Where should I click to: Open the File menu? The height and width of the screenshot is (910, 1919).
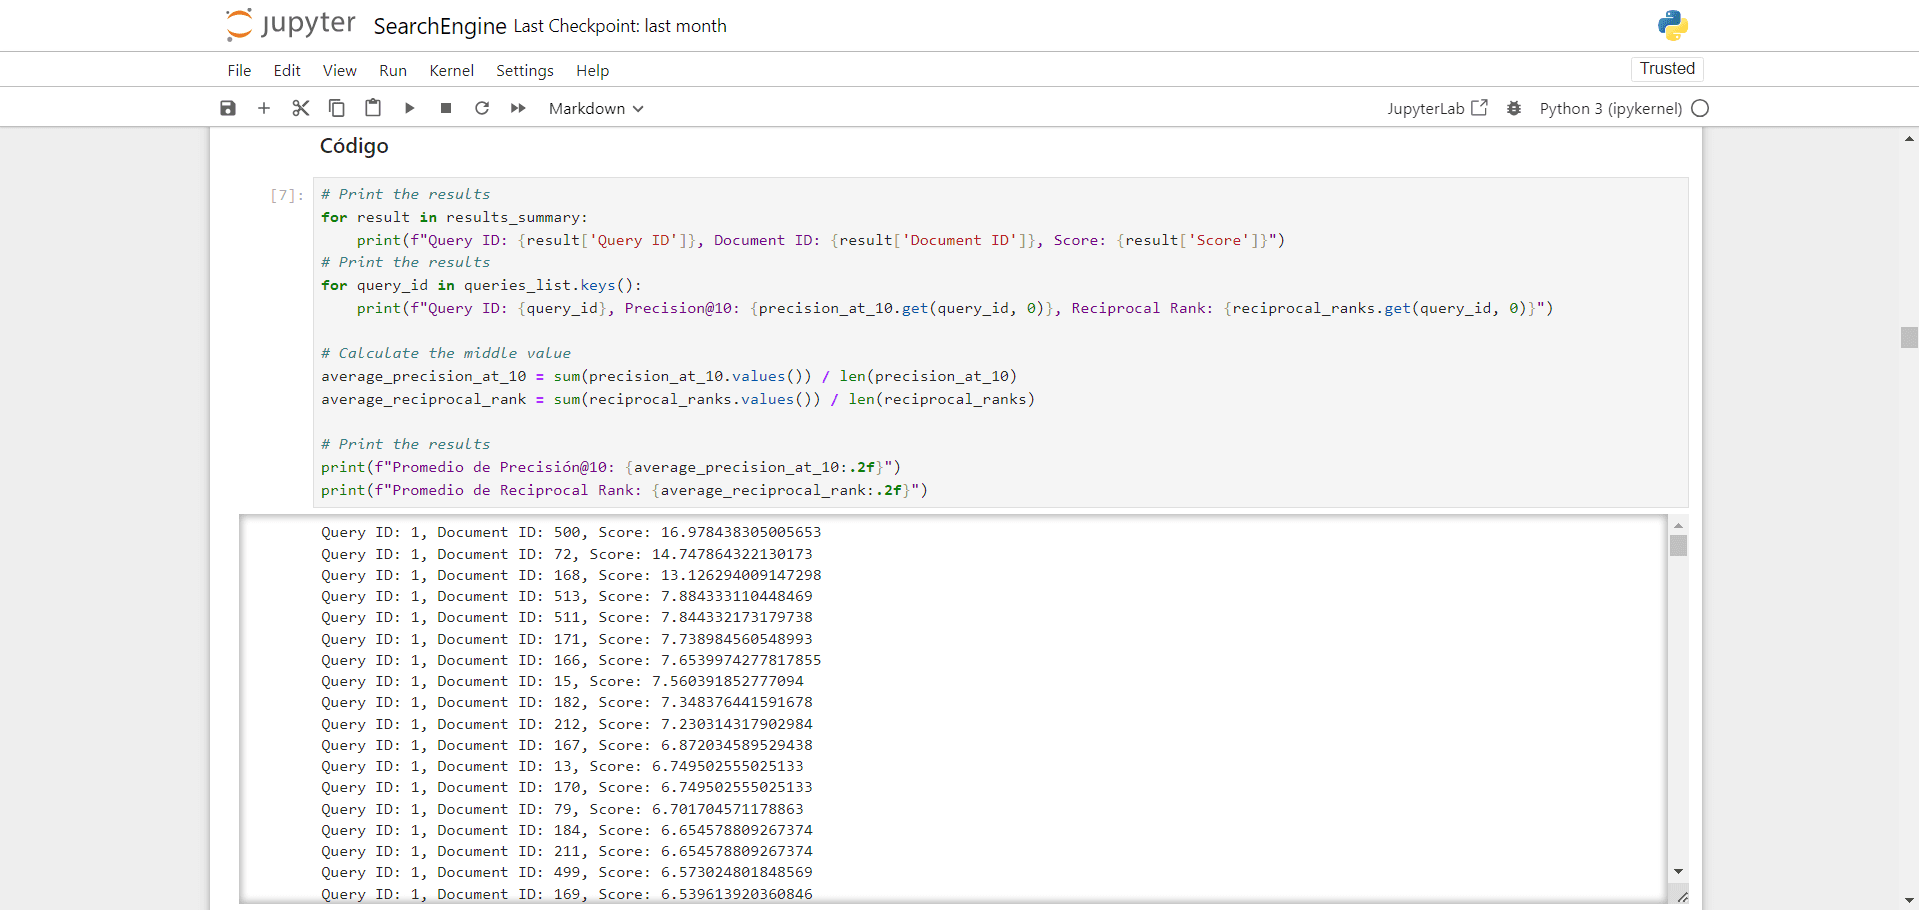(x=239, y=70)
